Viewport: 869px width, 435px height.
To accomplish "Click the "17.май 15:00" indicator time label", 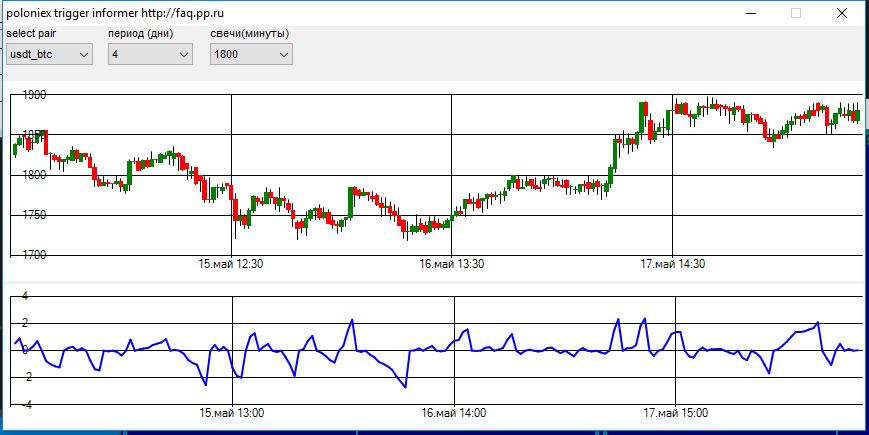I will pos(675,412).
